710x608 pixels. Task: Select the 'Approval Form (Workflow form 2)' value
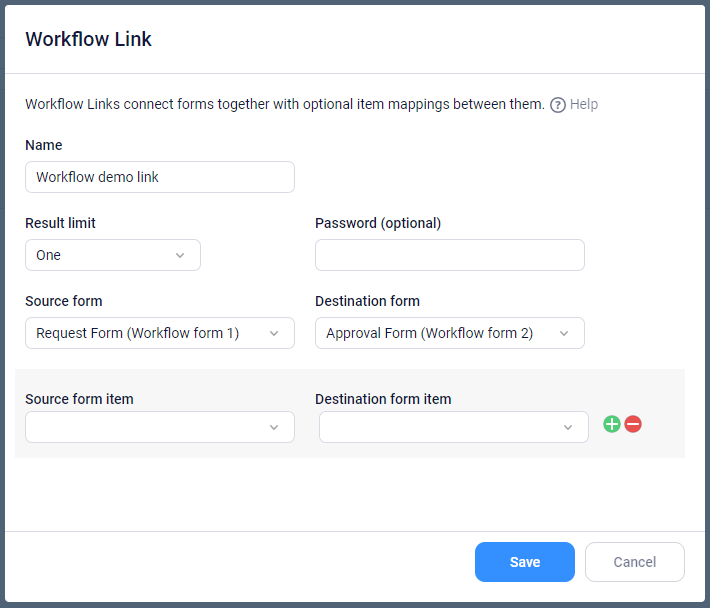[429, 333]
